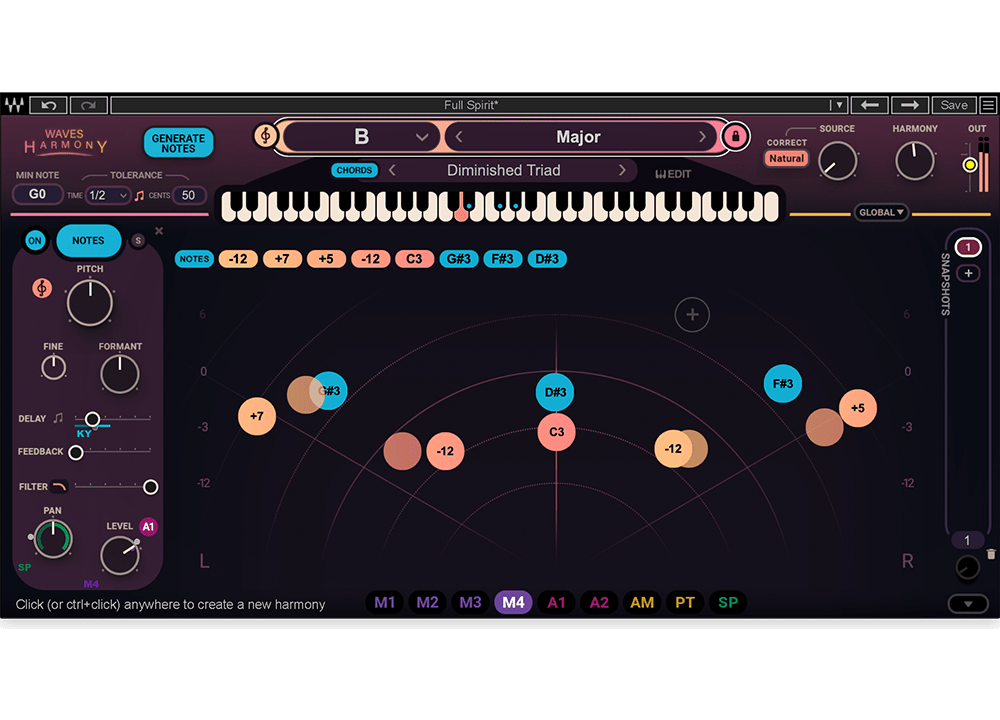
Task: Click the Delay slider handle
Action: tap(92, 419)
